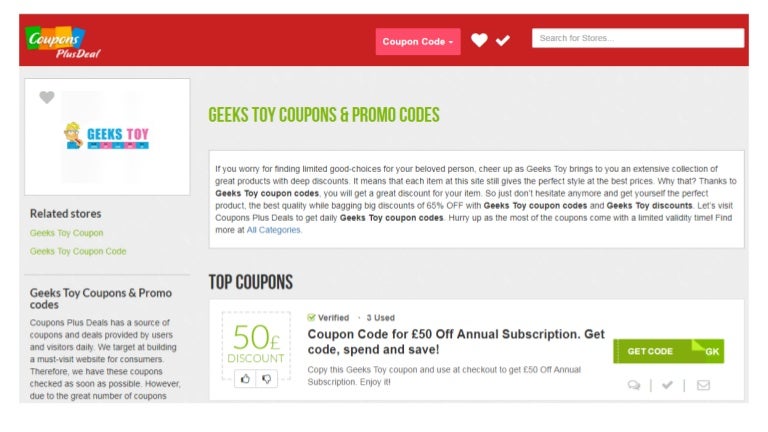Favorite the Geeks Toy store with the gray heart
The width and height of the screenshot is (768, 432).
pyautogui.click(x=46, y=97)
